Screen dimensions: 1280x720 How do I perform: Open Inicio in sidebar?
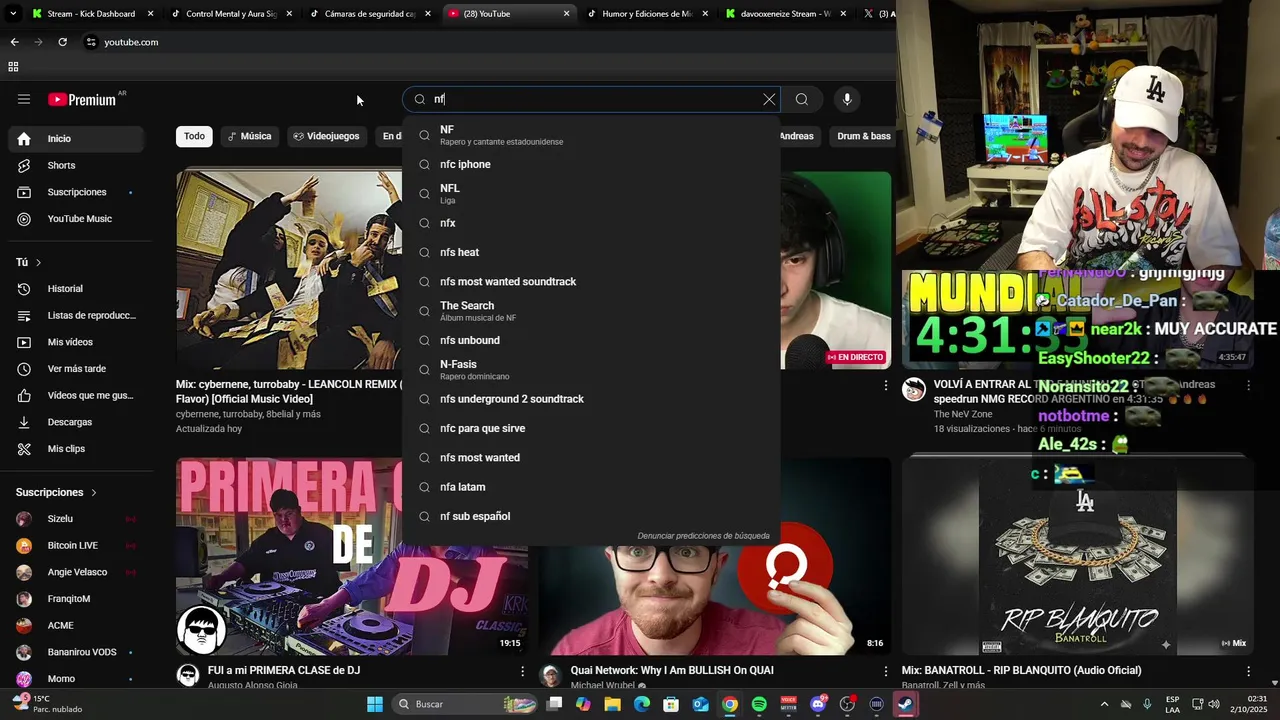(76, 139)
